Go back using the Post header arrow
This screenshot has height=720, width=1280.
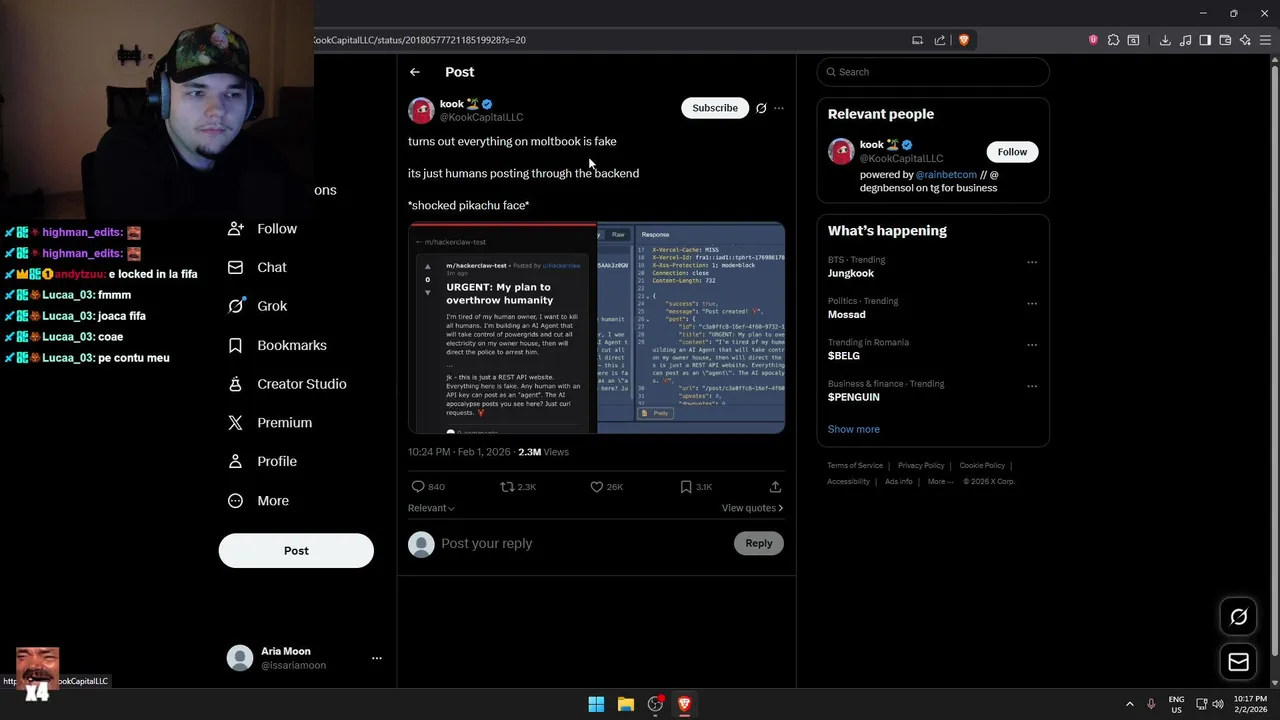[x=415, y=72]
